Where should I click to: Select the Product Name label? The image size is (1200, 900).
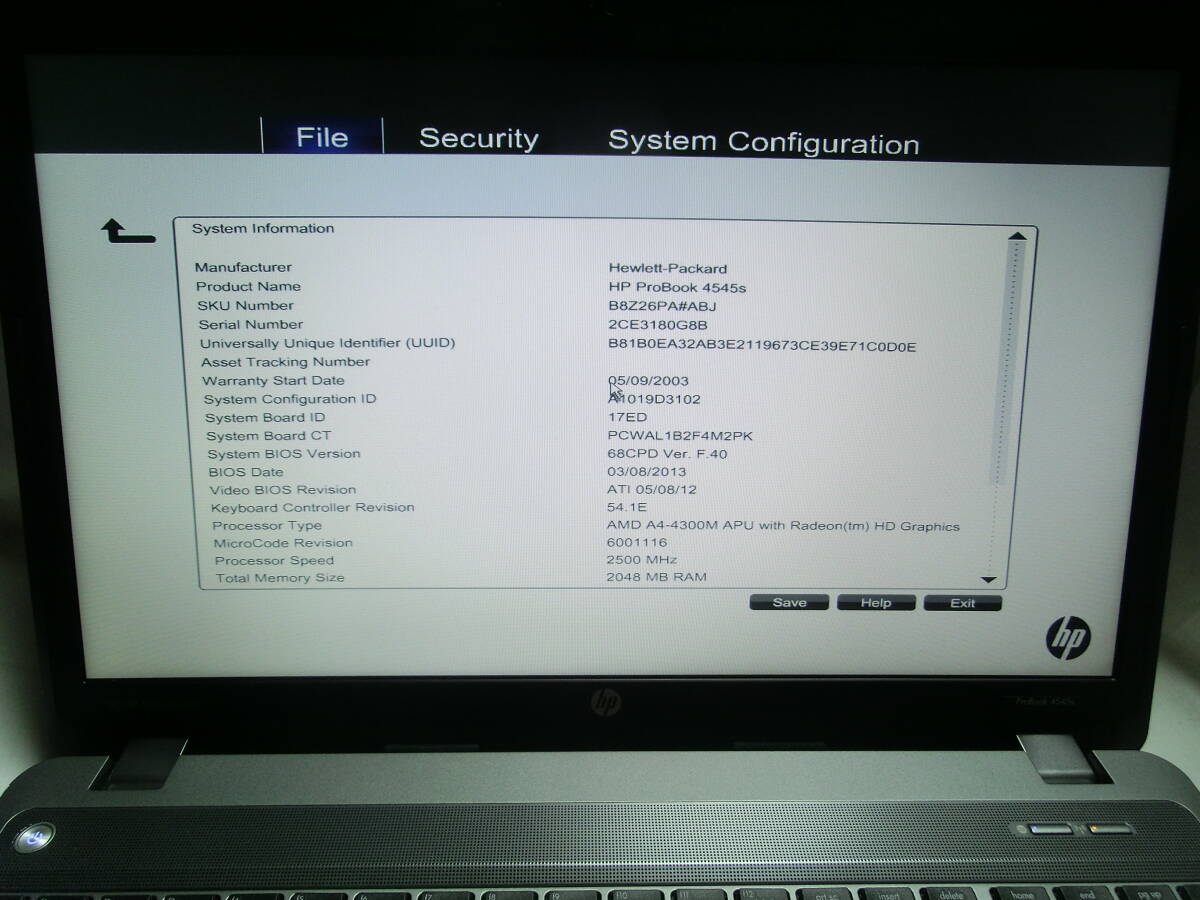coord(248,286)
